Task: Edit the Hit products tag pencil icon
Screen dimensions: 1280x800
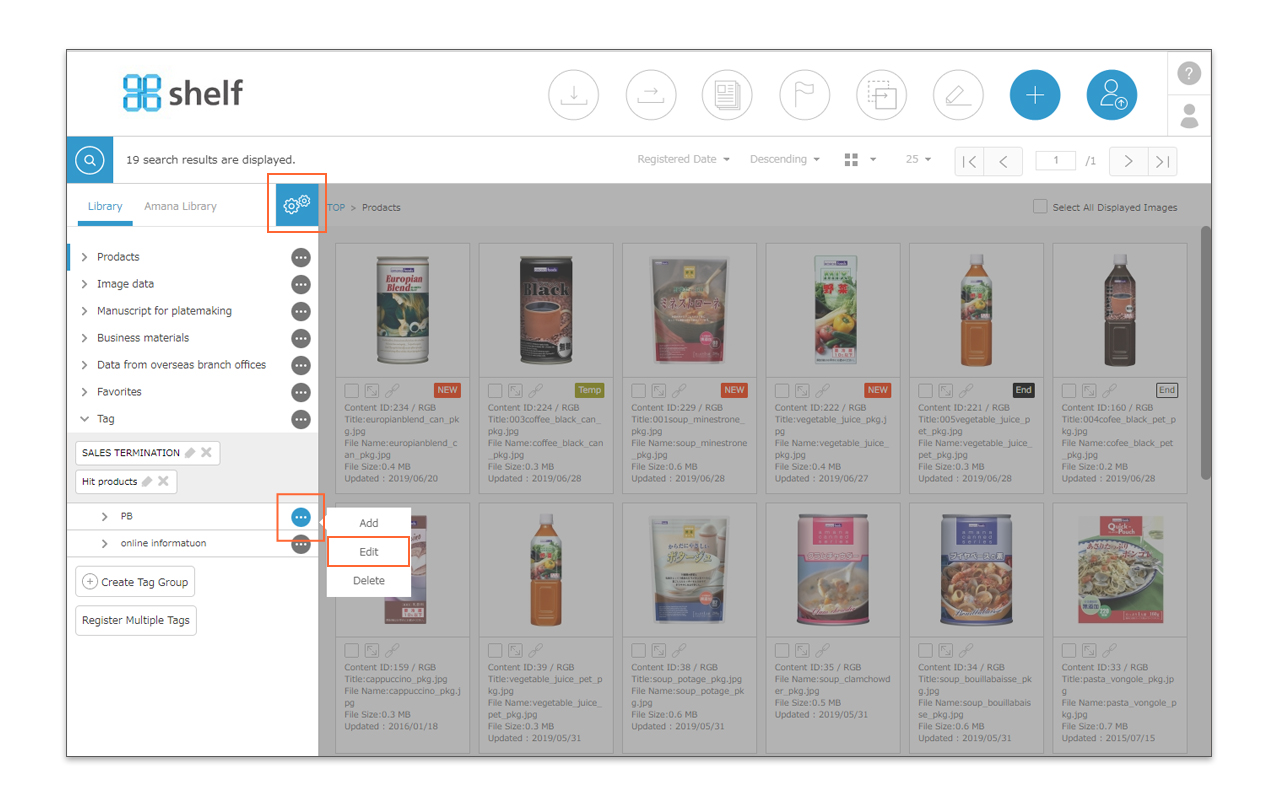Action: [147, 482]
